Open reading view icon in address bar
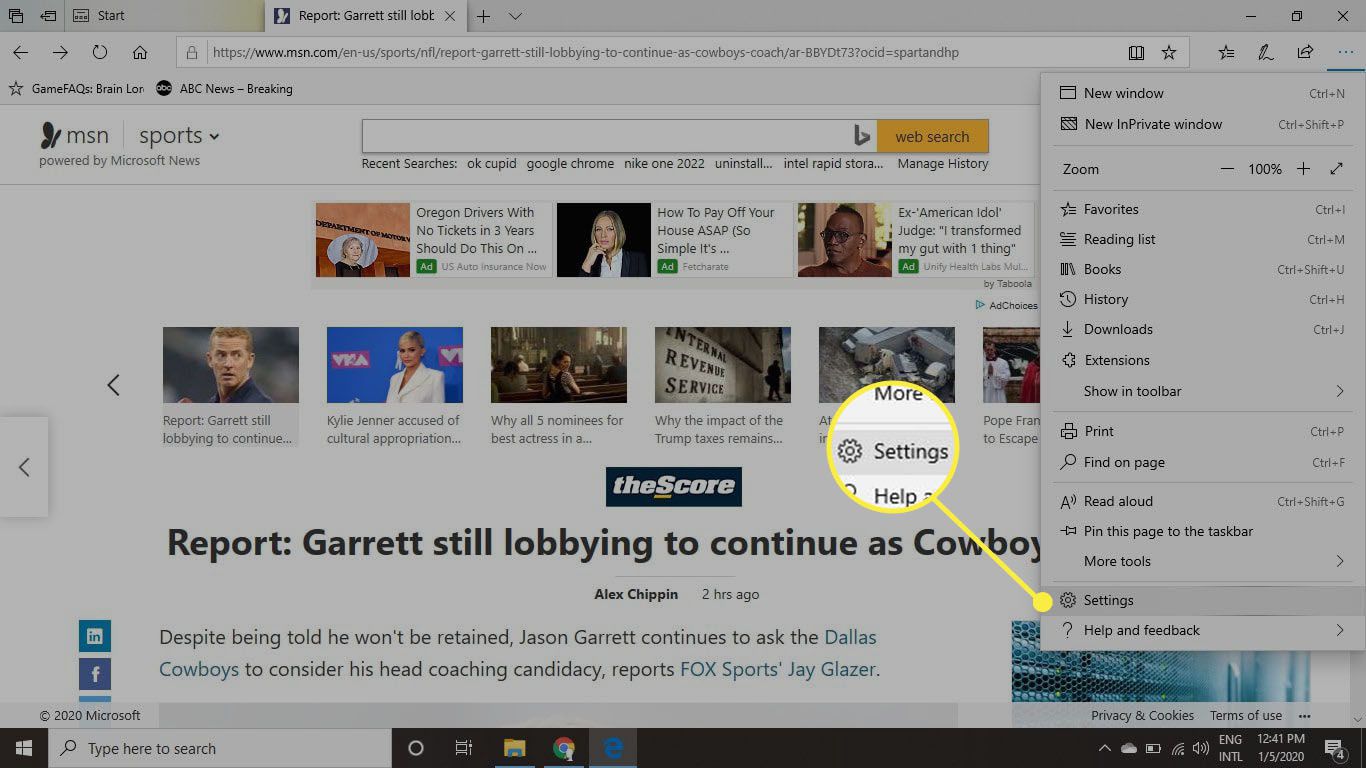This screenshot has height=768, width=1366. [x=1136, y=52]
